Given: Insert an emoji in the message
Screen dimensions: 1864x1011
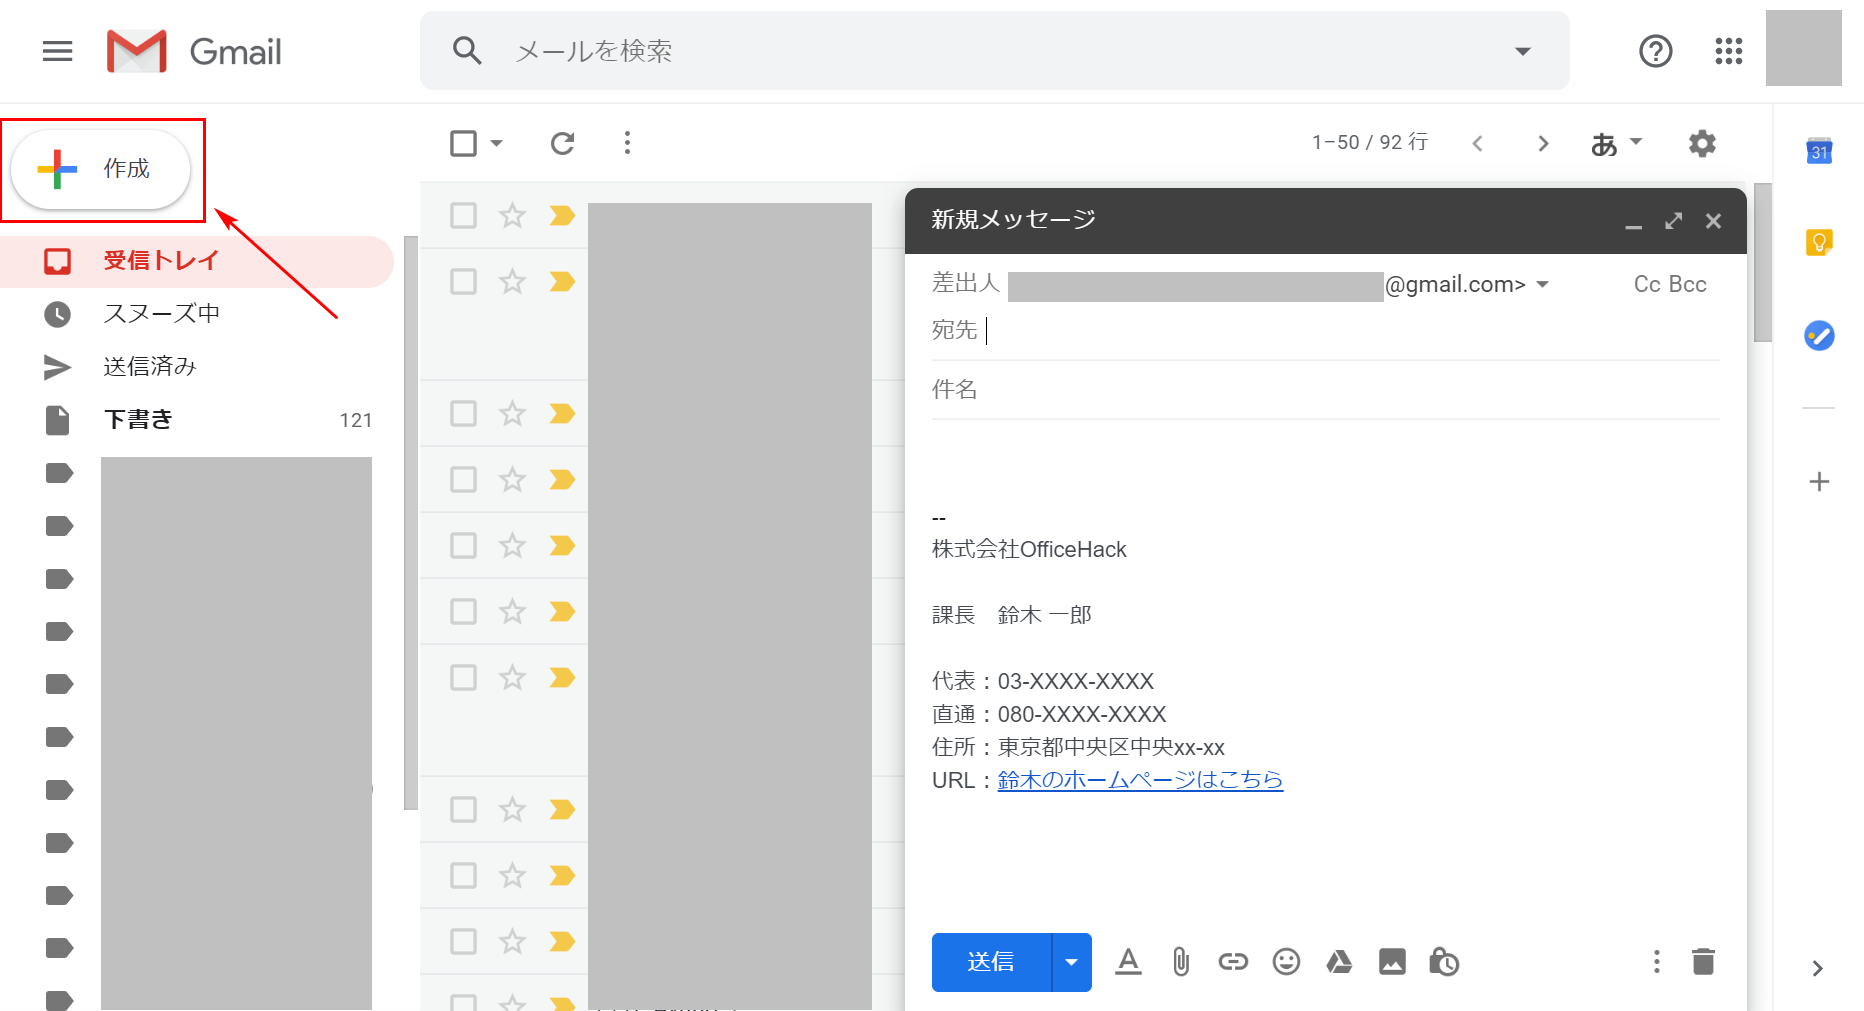Looking at the screenshot, I should [1286, 962].
